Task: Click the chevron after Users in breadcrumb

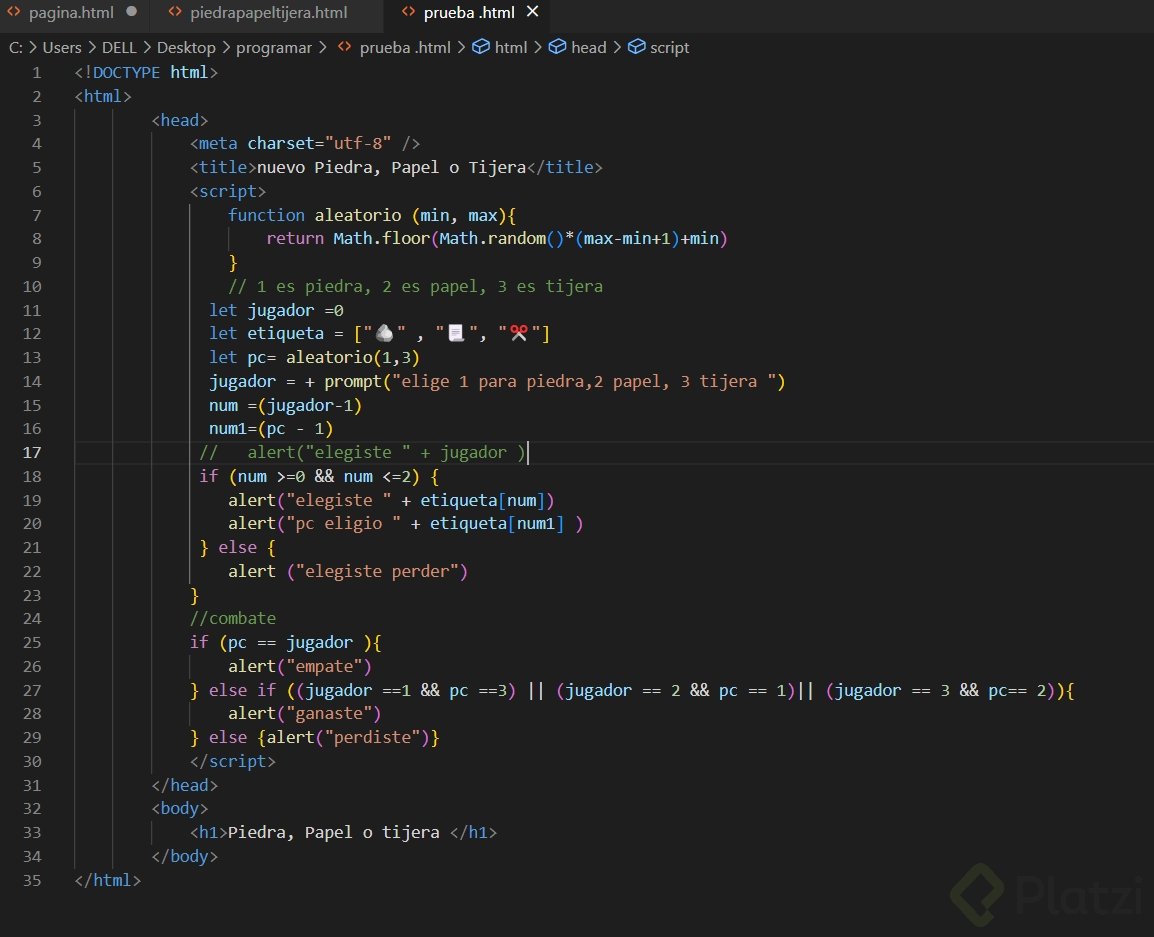Action: click(92, 48)
